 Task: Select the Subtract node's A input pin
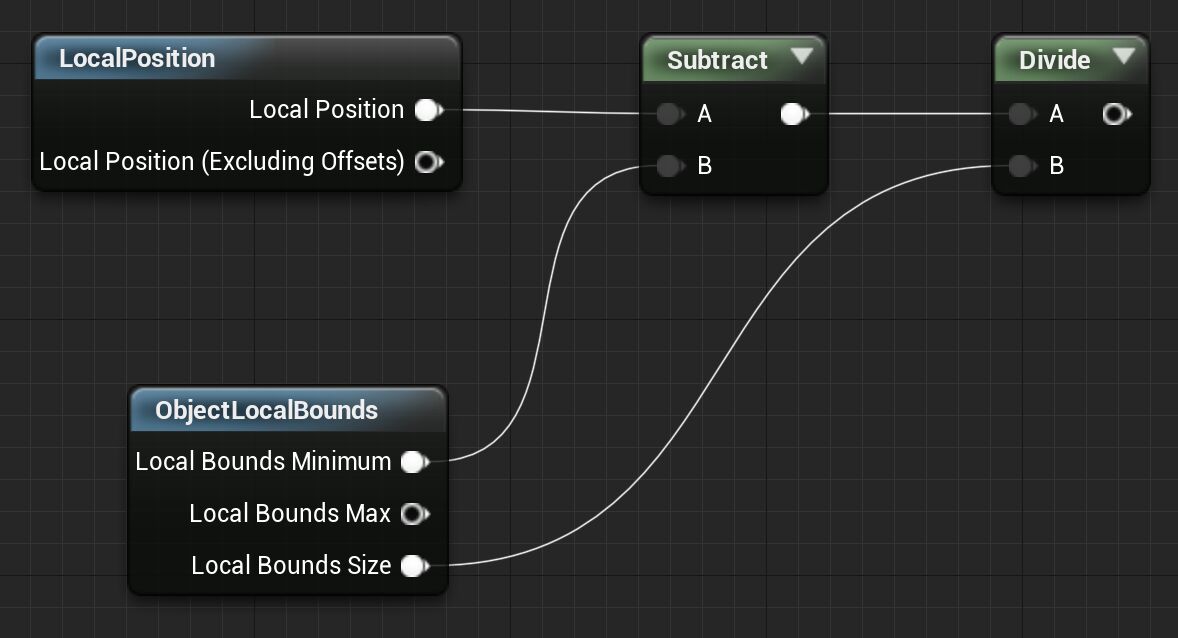[670, 114]
